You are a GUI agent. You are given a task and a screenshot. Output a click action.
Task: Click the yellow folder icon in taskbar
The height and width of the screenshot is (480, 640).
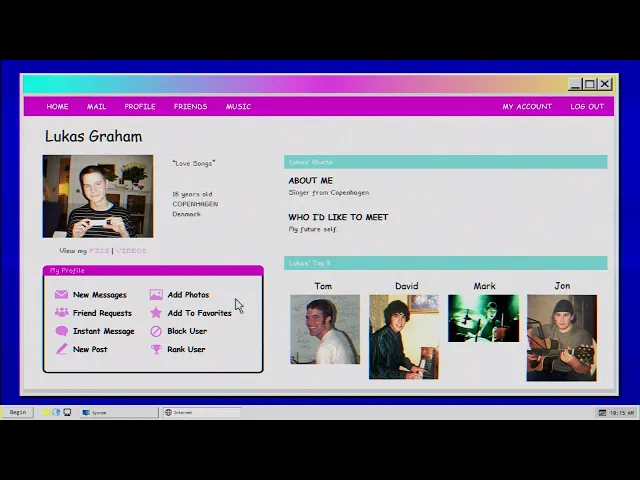pyautogui.click(x=46, y=412)
